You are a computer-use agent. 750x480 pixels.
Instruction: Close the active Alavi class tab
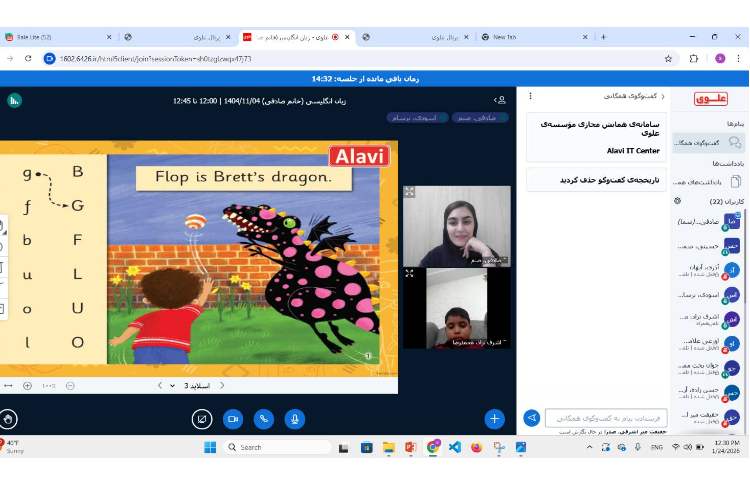[347, 37]
